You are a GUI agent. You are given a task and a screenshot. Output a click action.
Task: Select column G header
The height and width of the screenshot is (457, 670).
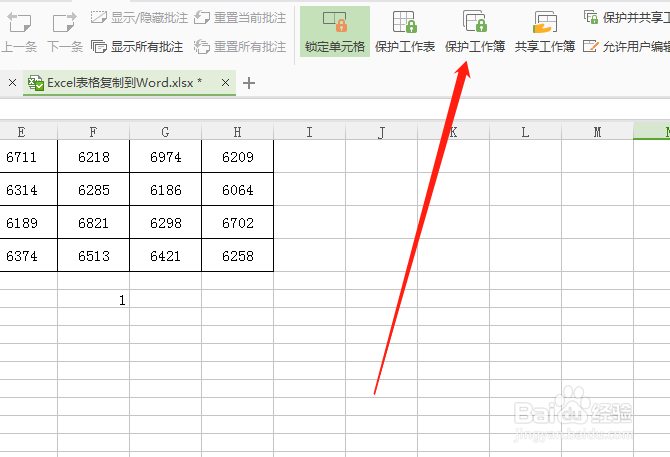pos(165,132)
